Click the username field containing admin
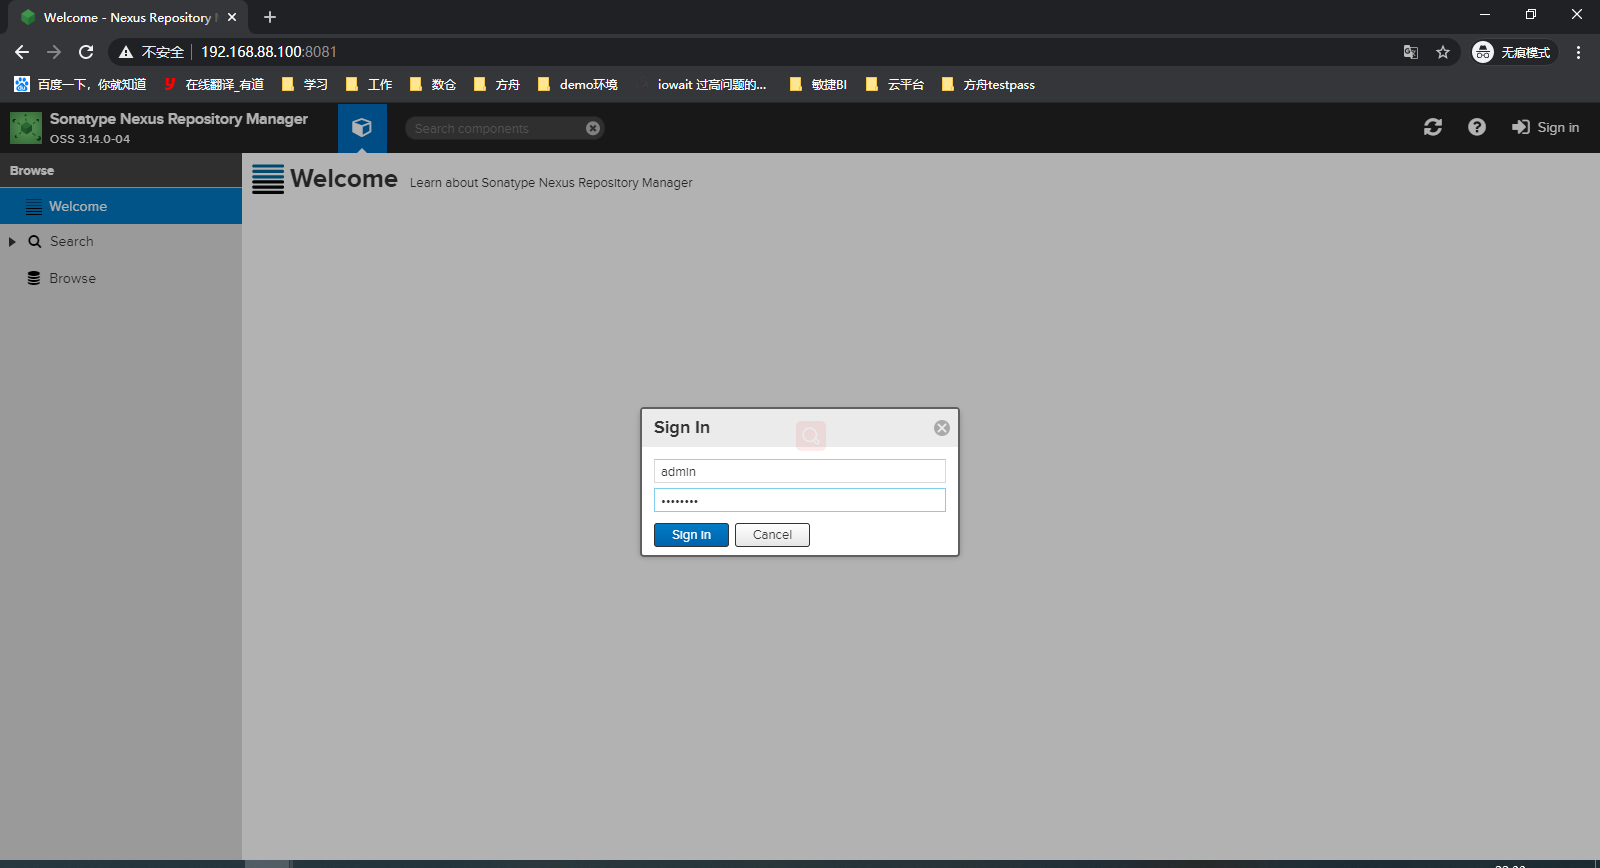The image size is (1600, 868). coord(800,471)
